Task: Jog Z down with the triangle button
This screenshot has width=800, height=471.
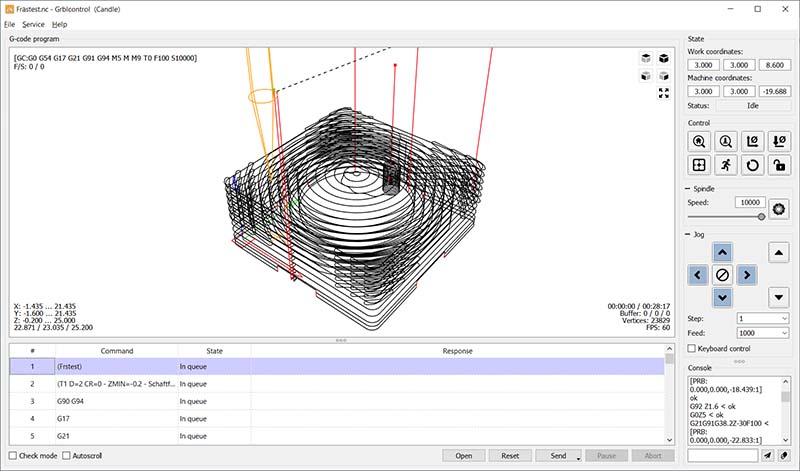Action: pos(779,298)
